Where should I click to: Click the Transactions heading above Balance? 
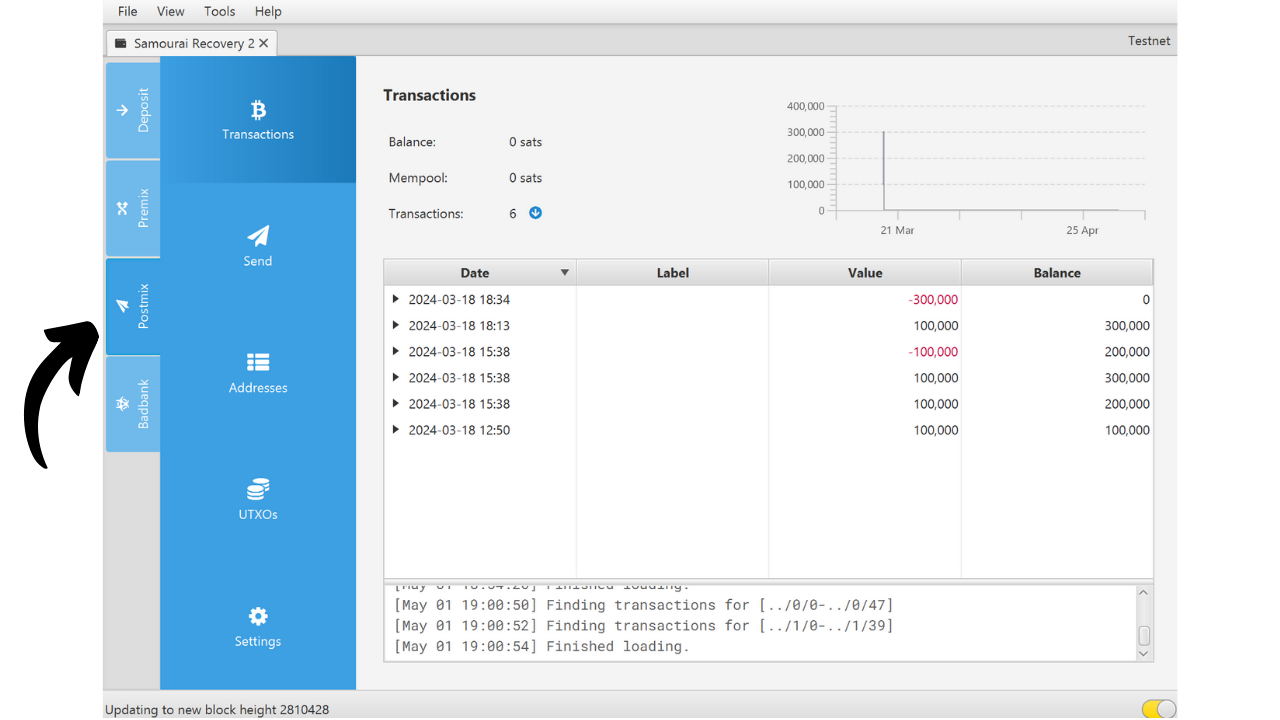click(429, 95)
